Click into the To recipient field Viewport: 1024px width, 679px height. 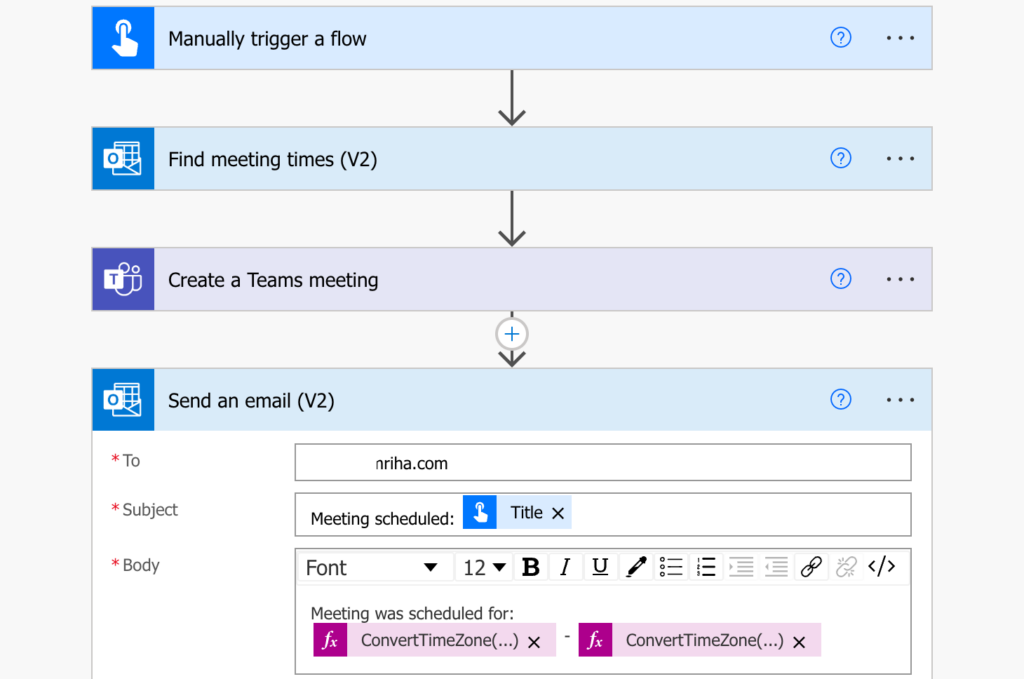(x=602, y=462)
